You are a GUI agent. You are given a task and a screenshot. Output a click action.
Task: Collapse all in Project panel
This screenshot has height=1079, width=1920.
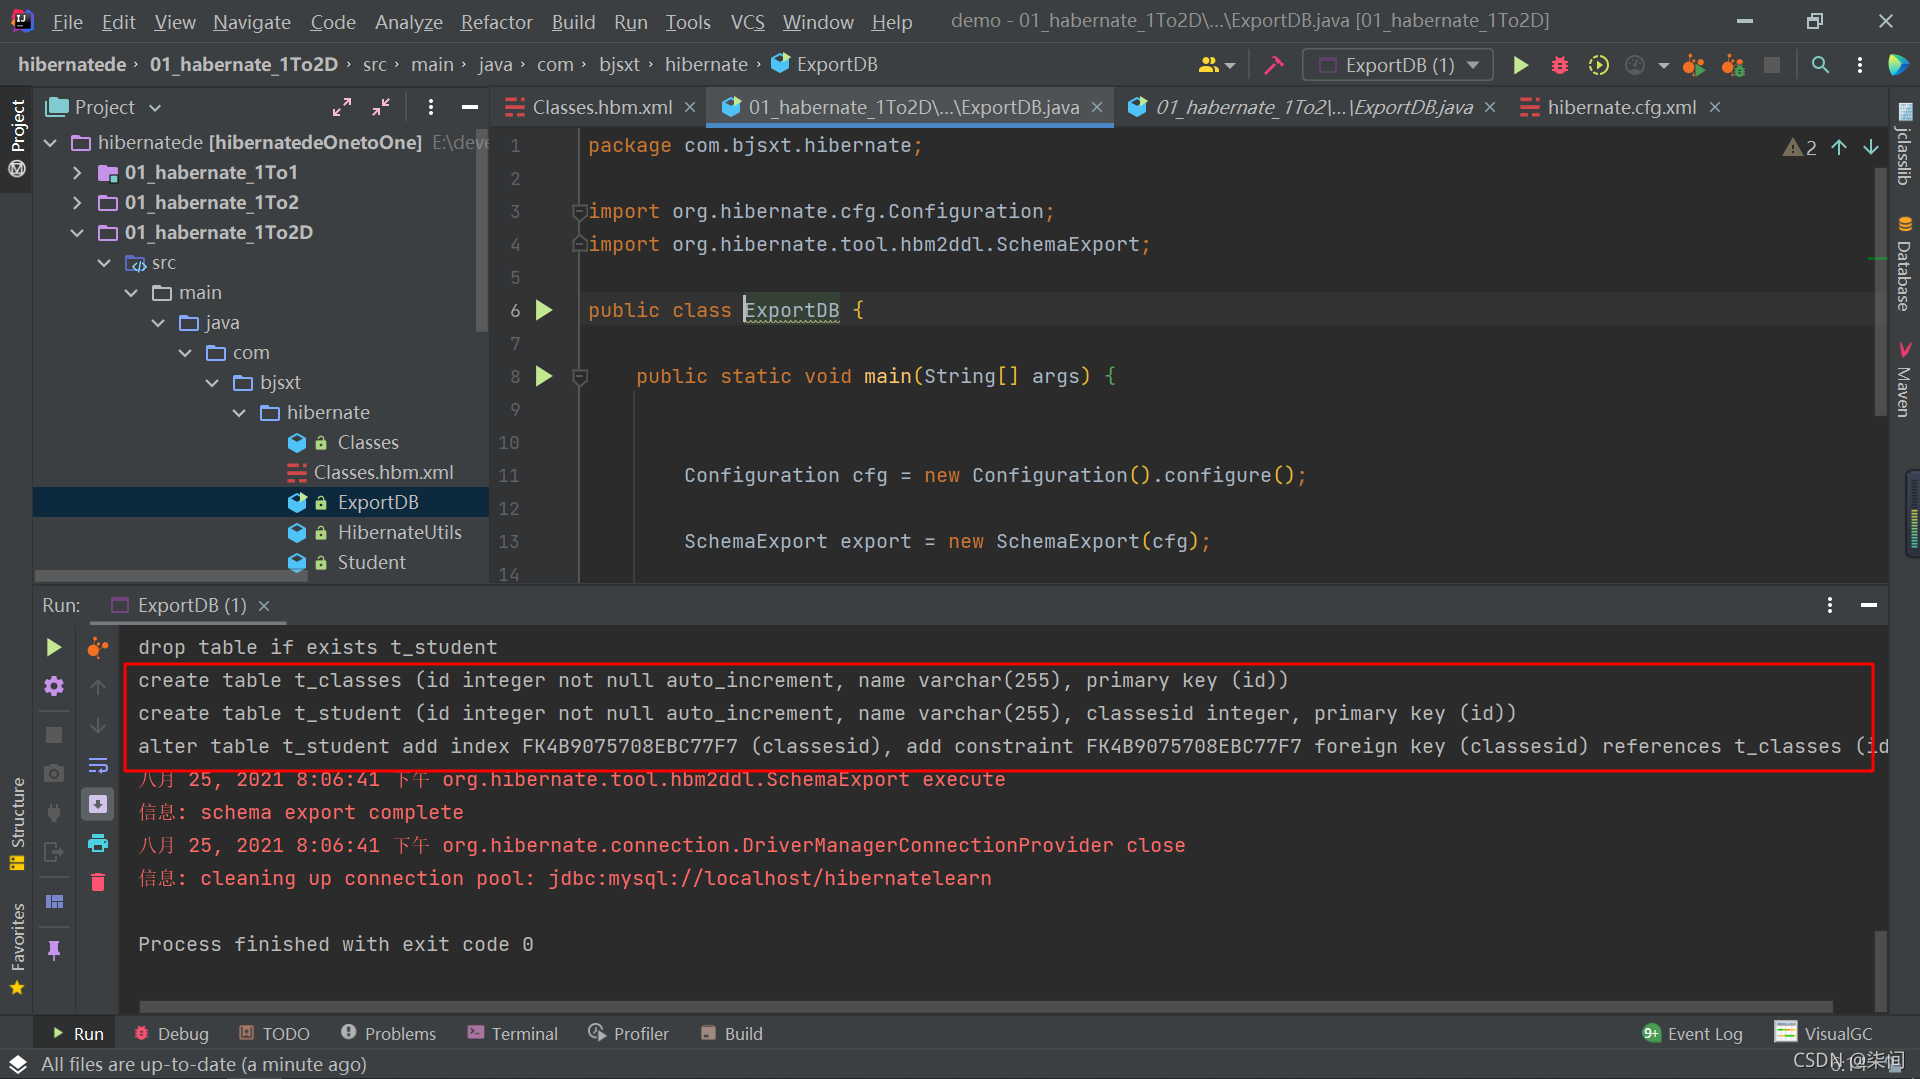(x=381, y=107)
